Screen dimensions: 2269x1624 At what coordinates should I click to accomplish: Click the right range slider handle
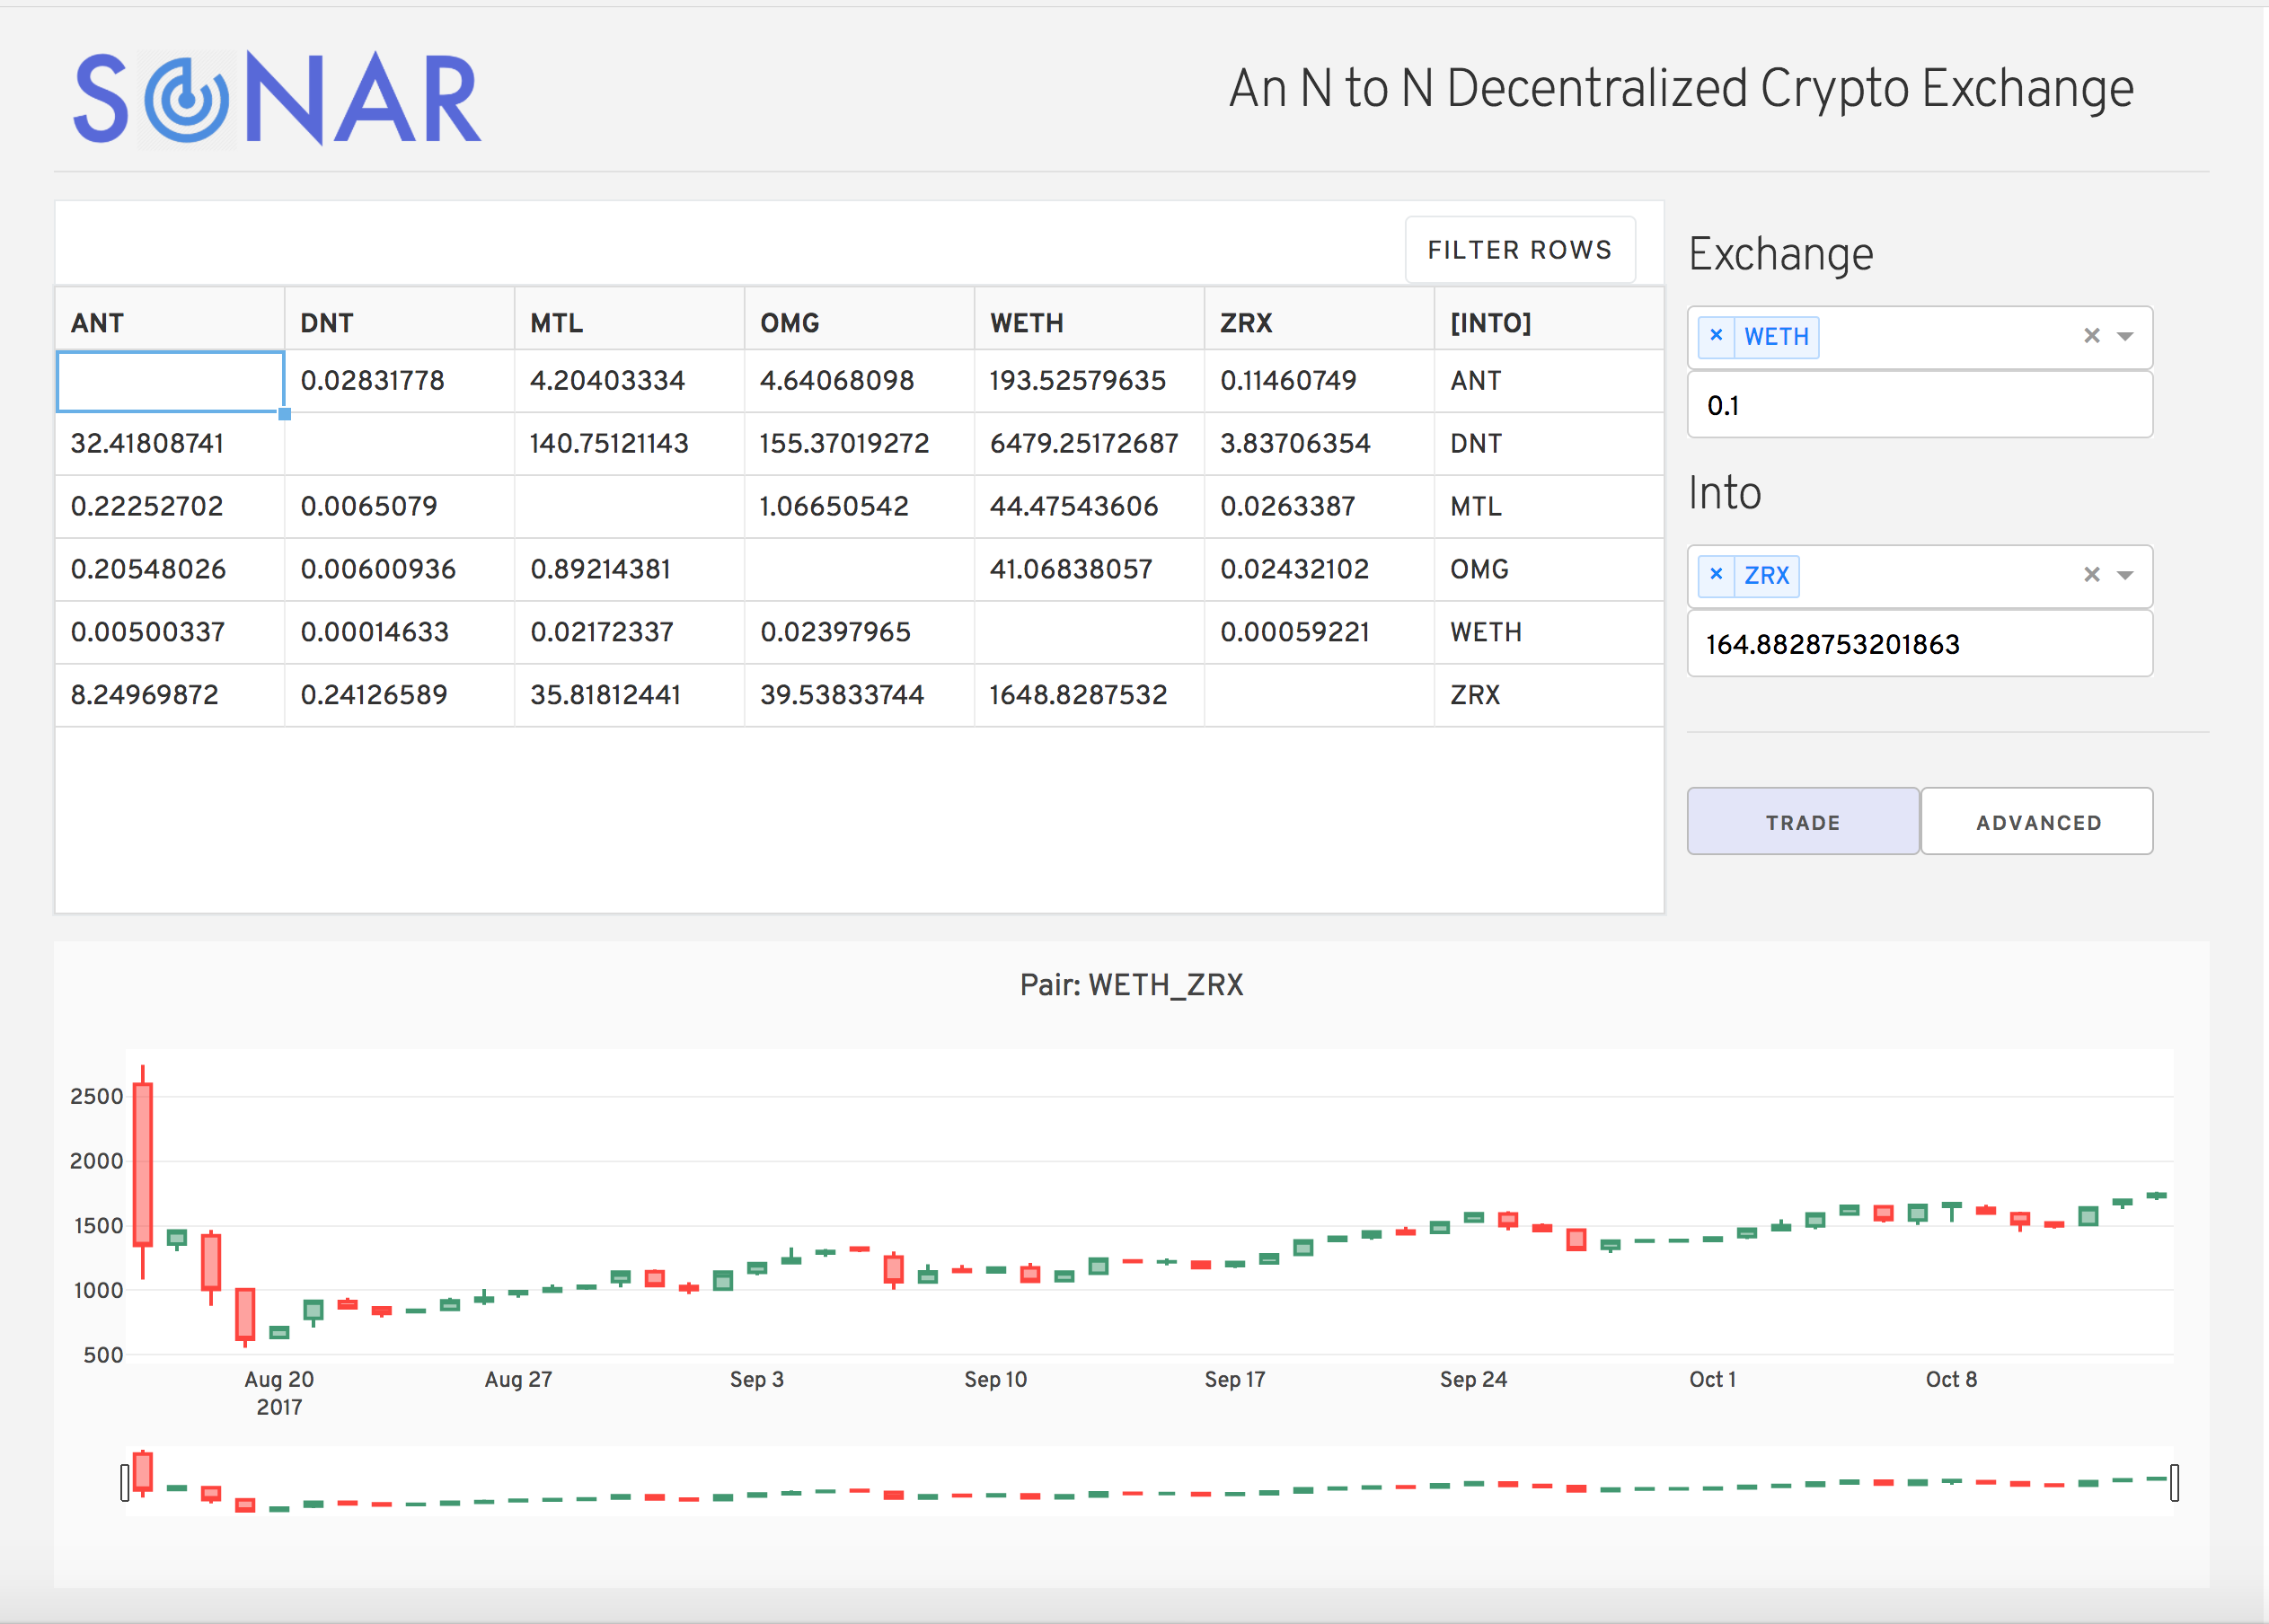pos(2174,1482)
